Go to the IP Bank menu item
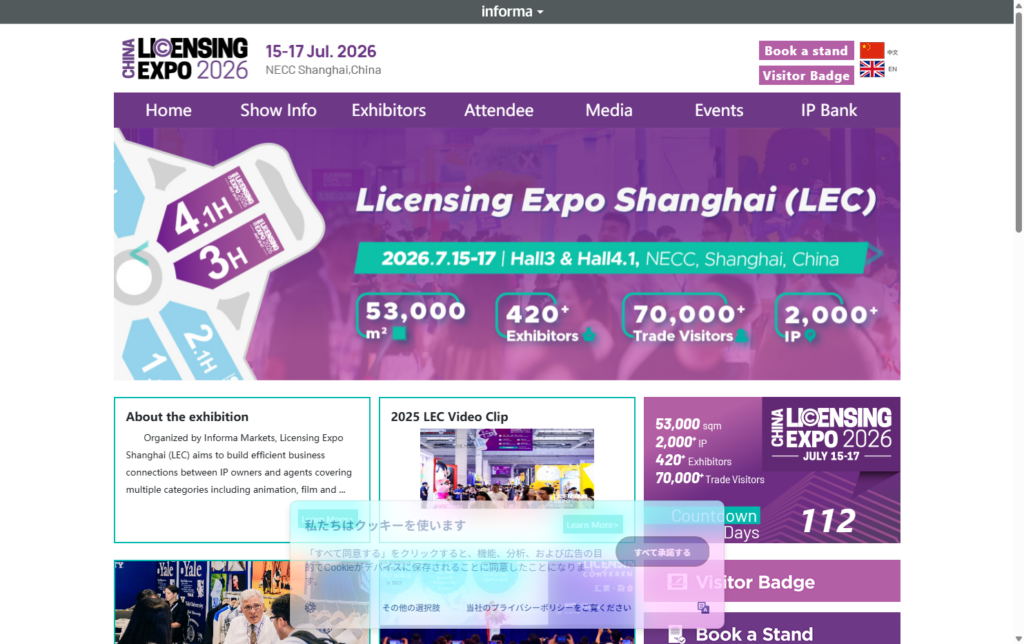The height and width of the screenshot is (644, 1024). tap(829, 110)
